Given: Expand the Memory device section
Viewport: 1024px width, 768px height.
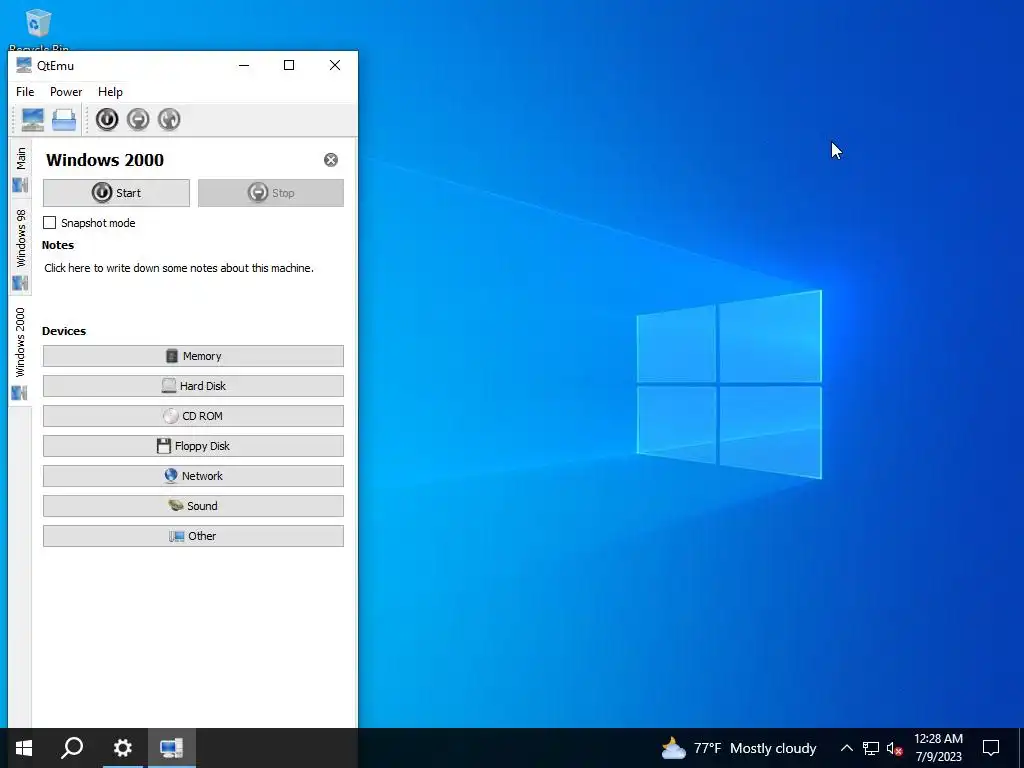Looking at the screenshot, I should (x=193, y=356).
